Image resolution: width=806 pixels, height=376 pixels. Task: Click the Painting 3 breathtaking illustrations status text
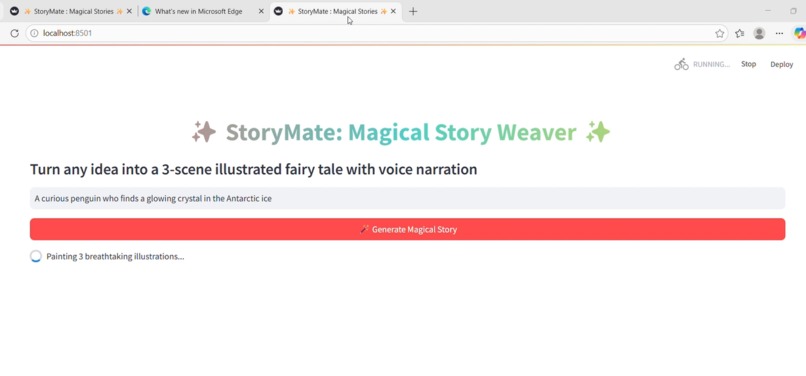[x=115, y=256]
